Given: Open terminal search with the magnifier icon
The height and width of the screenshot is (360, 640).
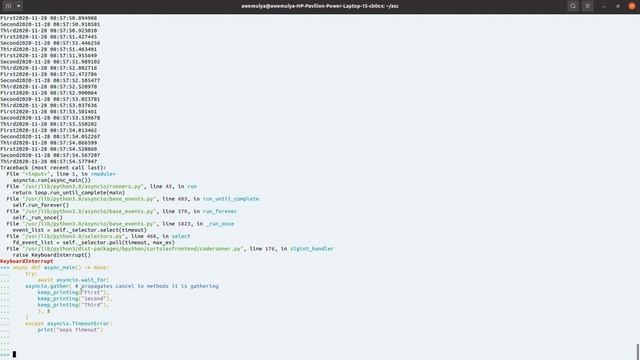Looking at the screenshot, I should click(573, 6).
